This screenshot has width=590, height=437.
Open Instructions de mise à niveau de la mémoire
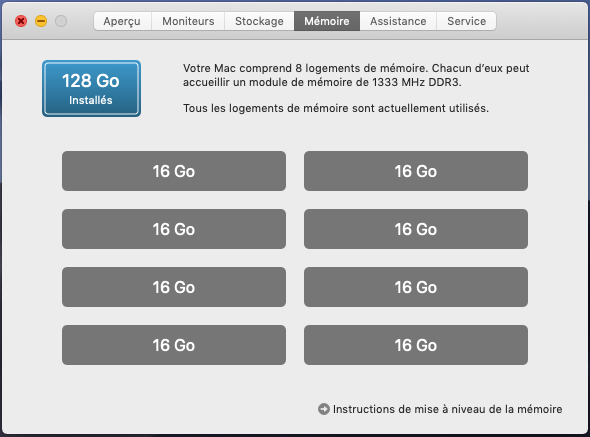coord(447,409)
